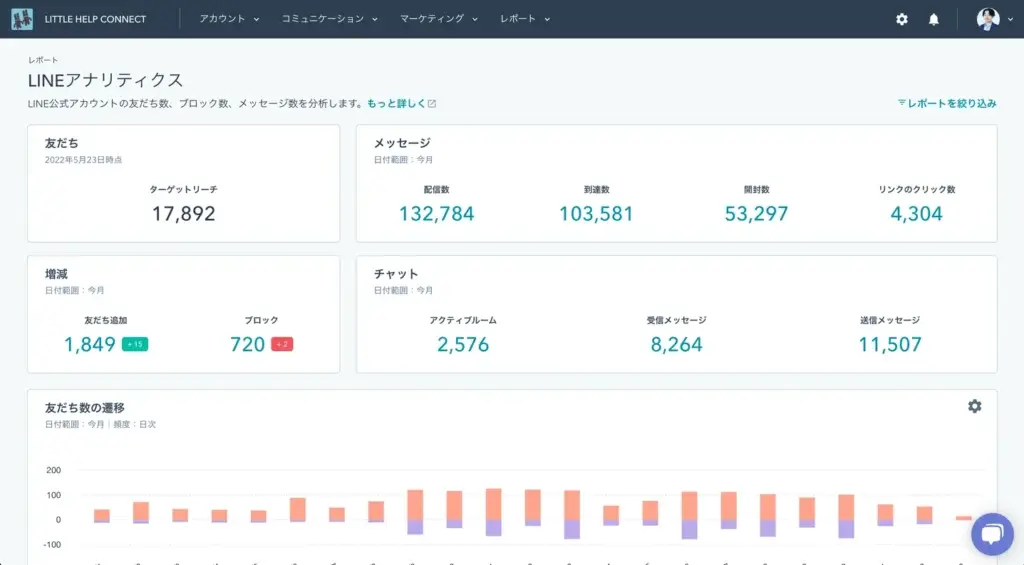Click the tallest orange bar in the chart

point(493,504)
